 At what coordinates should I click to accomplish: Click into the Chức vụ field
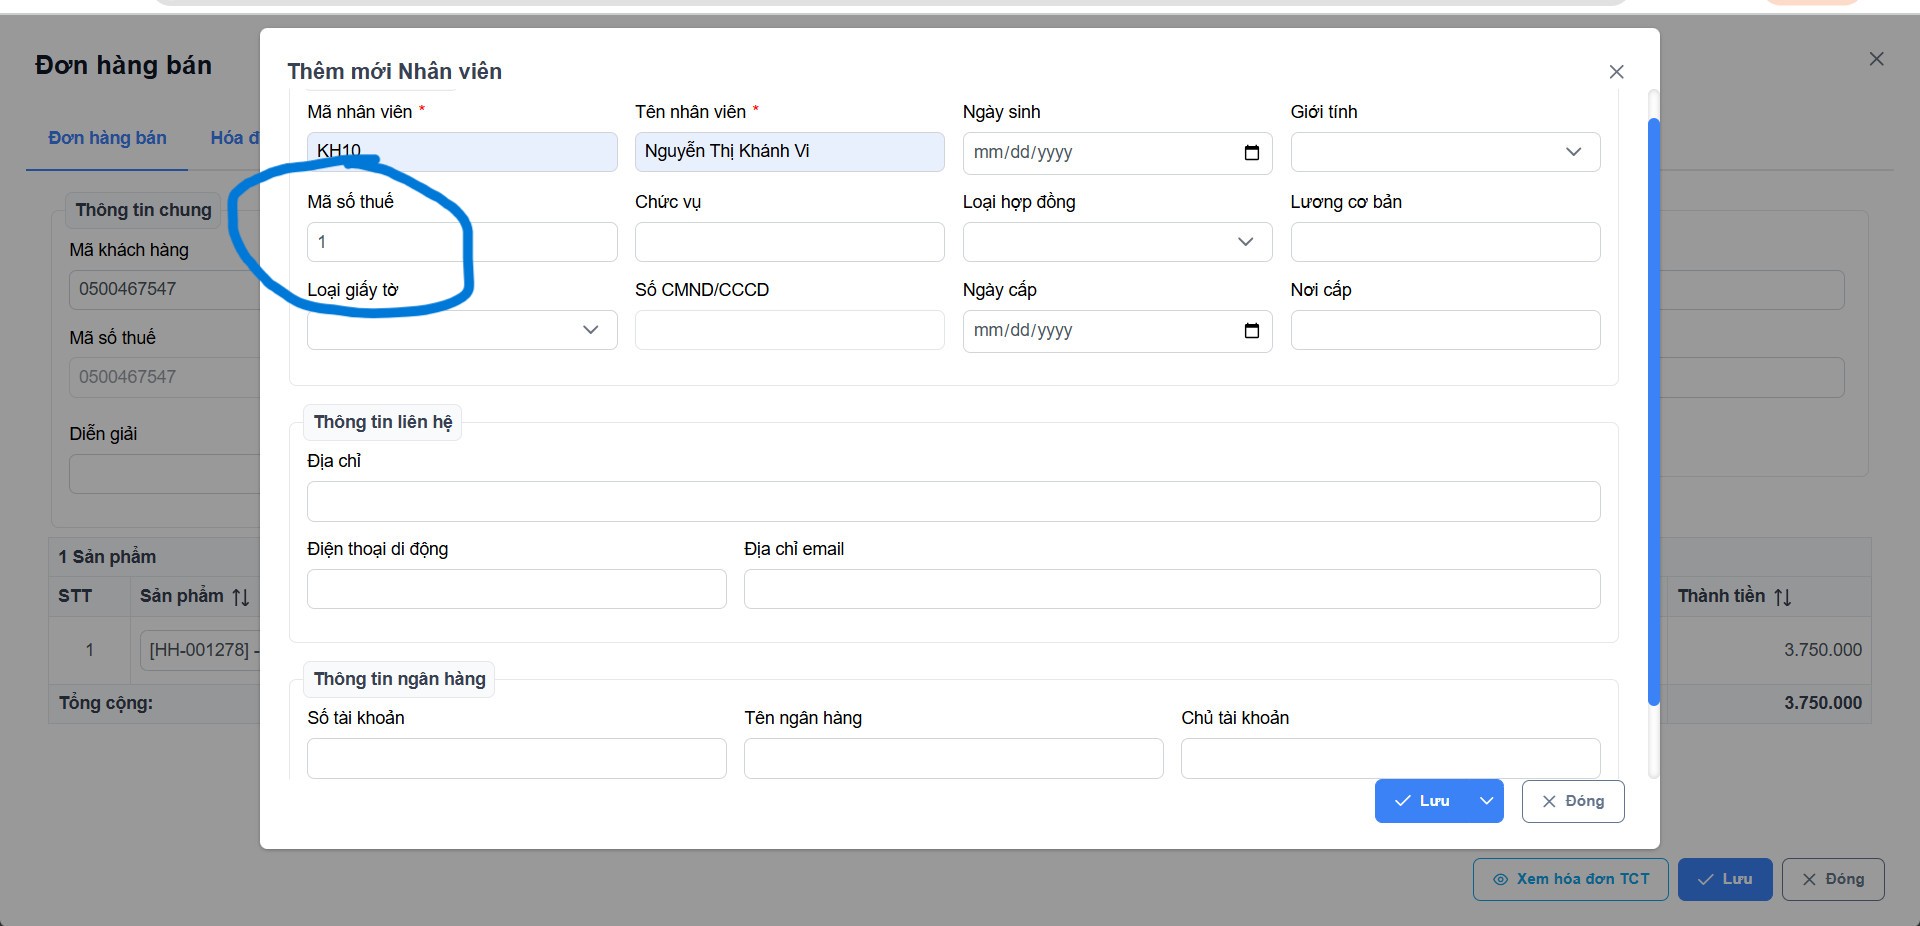pos(789,242)
